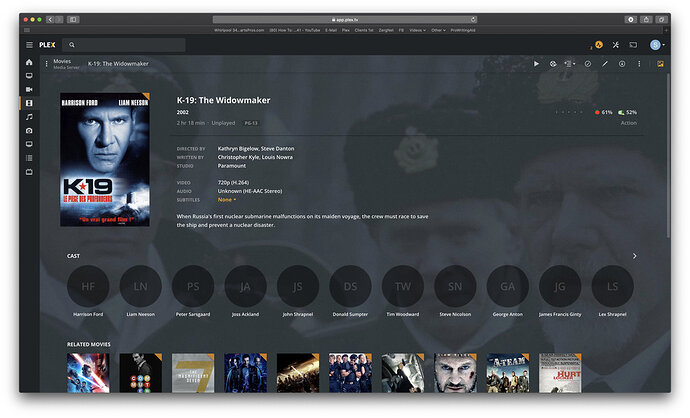Go back to the Movies library breadcrumb
This screenshot has height=418, width=690.
[62, 61]
